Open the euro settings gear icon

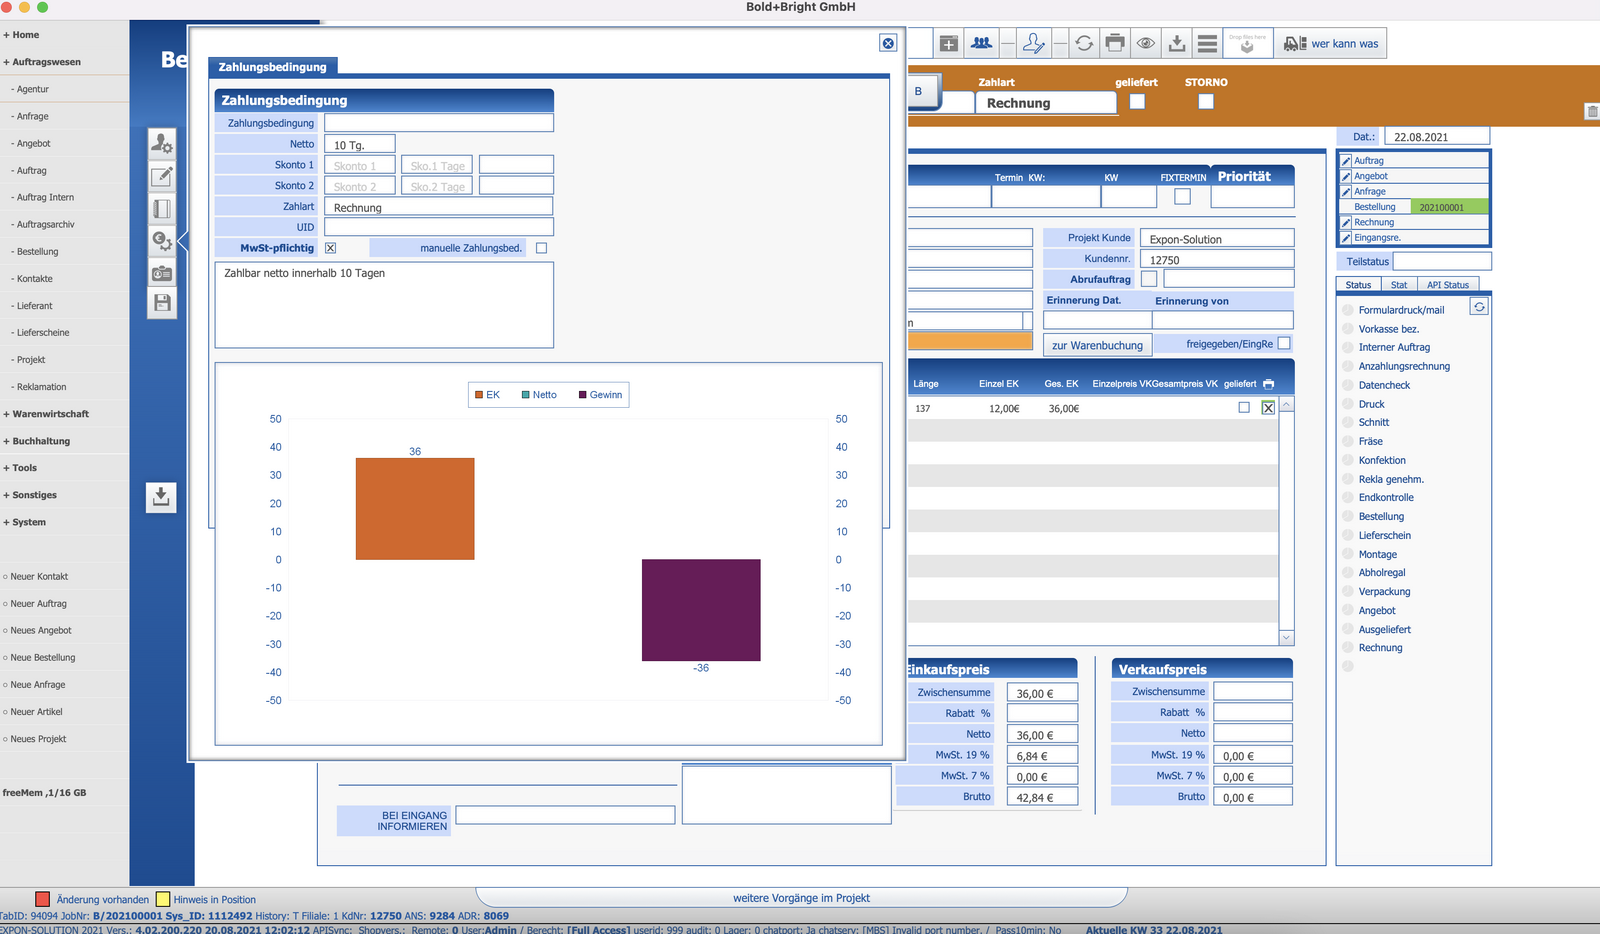click(x=162, y=241)
